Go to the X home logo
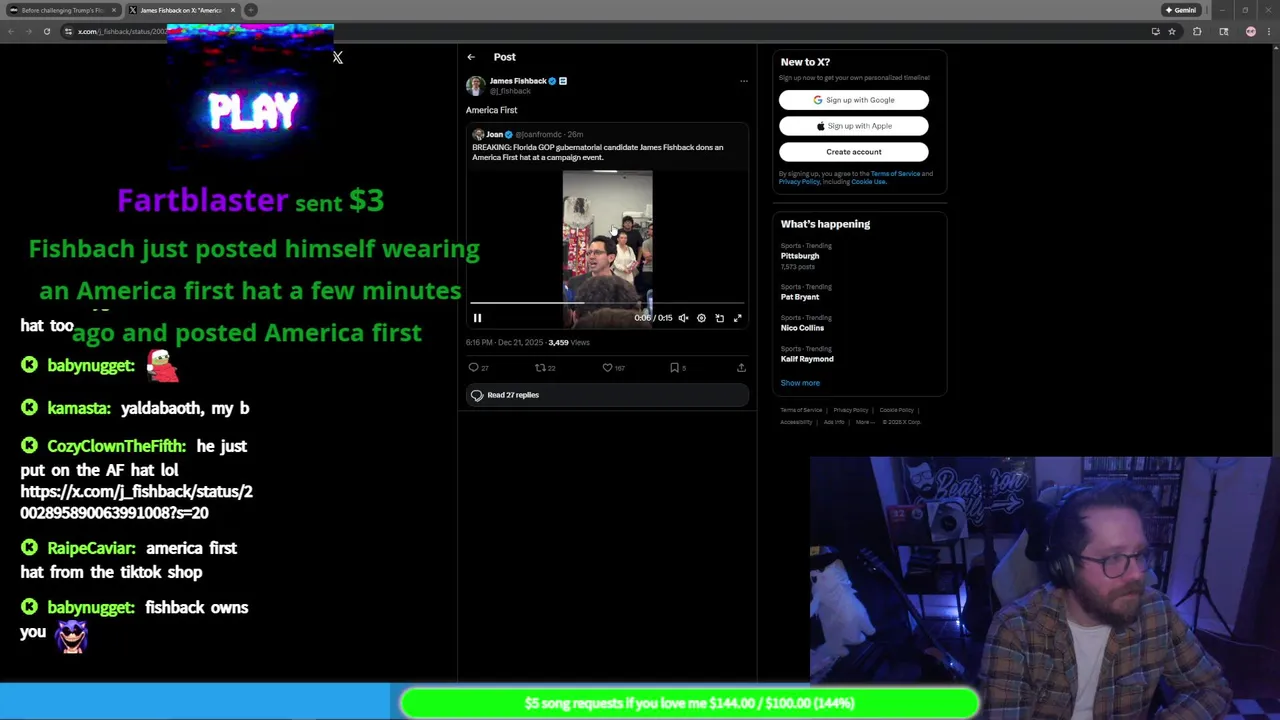The width and height of the screenshot is (1280, 720). point(338,57)
